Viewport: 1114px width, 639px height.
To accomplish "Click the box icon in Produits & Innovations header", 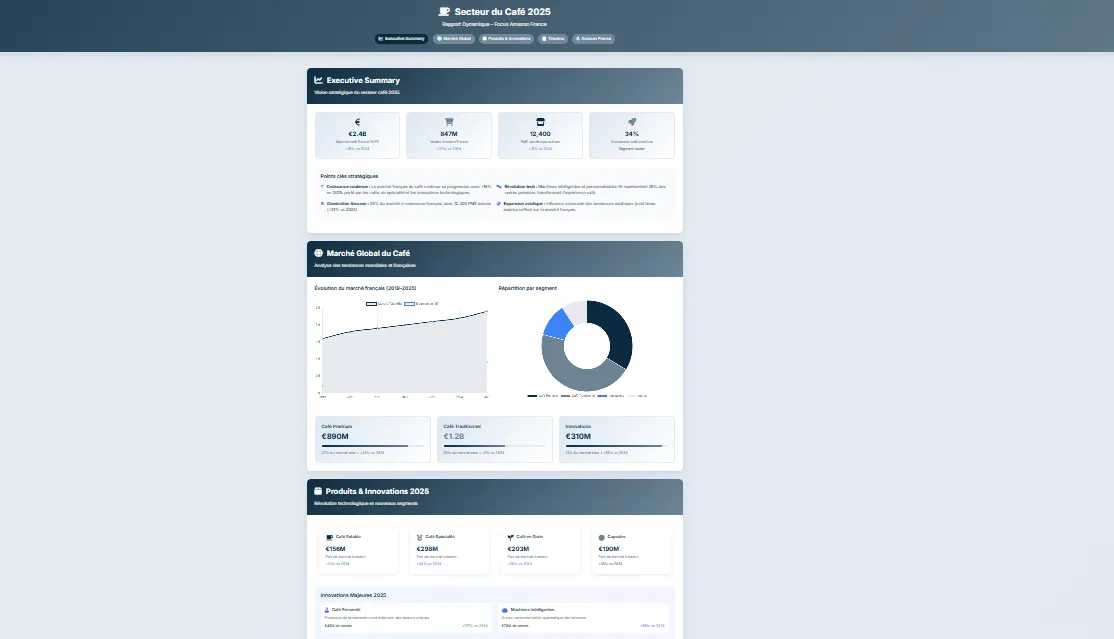I will coord(318,491).
